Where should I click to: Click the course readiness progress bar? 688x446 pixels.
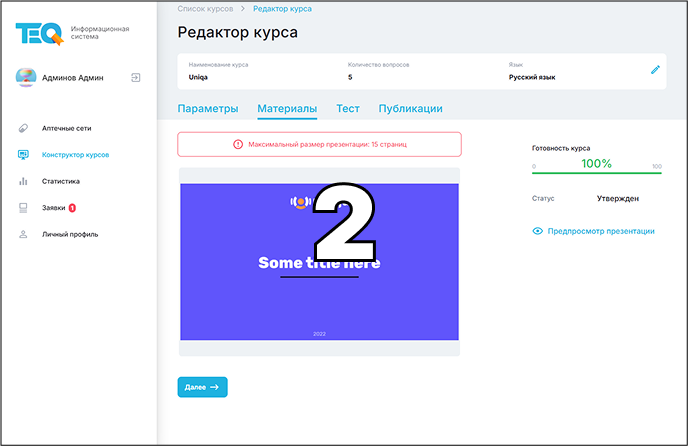click(x=596, y=172)
